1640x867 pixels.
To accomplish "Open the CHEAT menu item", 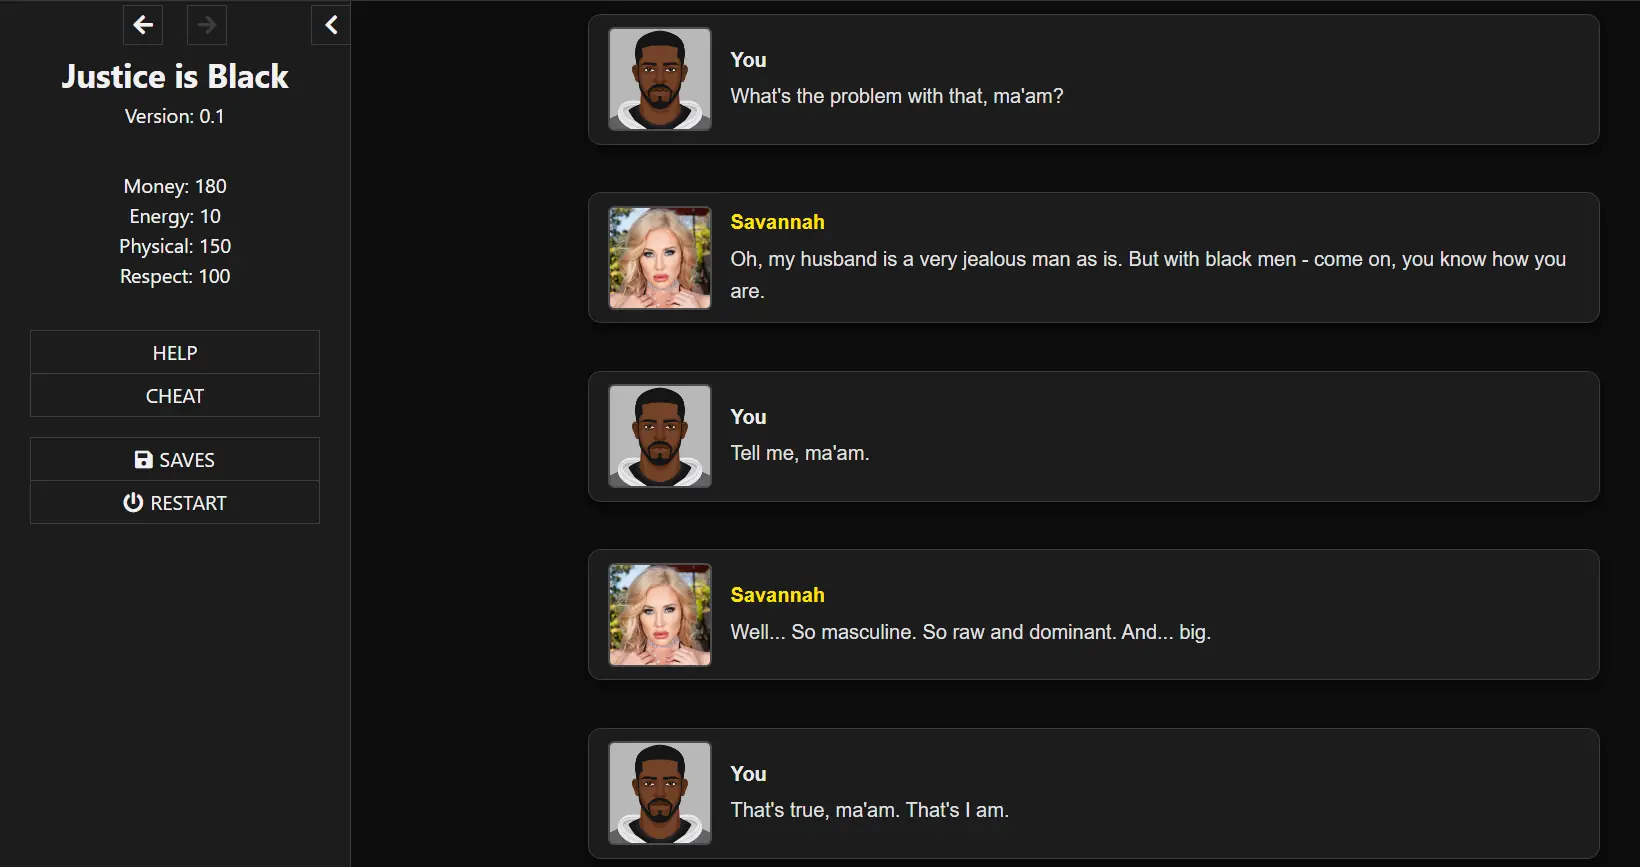I will pyautogui.click(x=175, y=396).
